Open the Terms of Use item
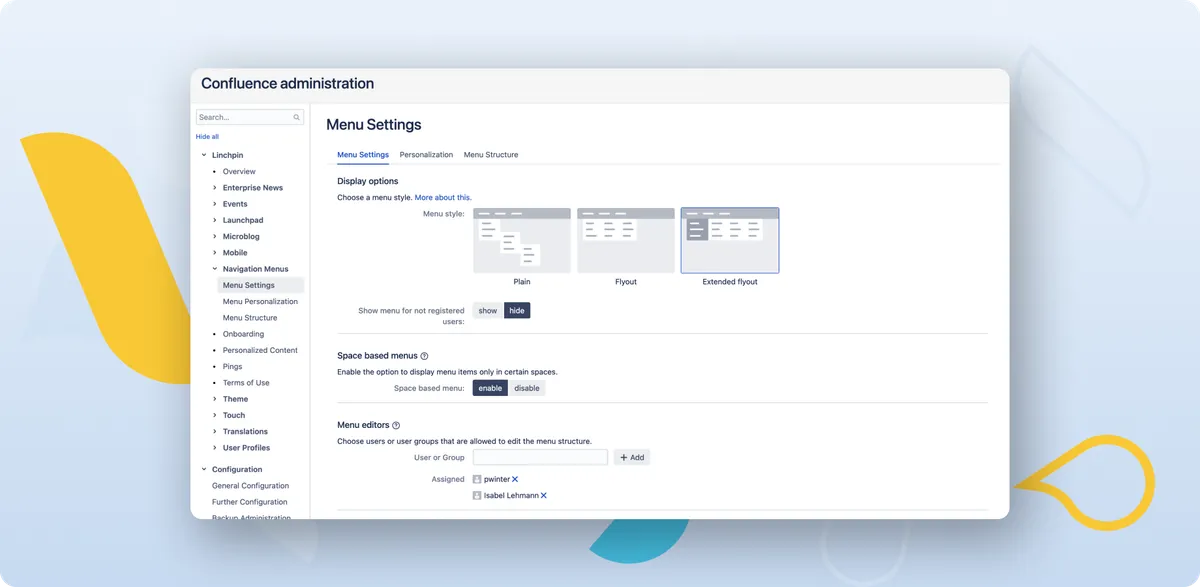This screenshot has height=587, width=1200. tap(246, 383)
